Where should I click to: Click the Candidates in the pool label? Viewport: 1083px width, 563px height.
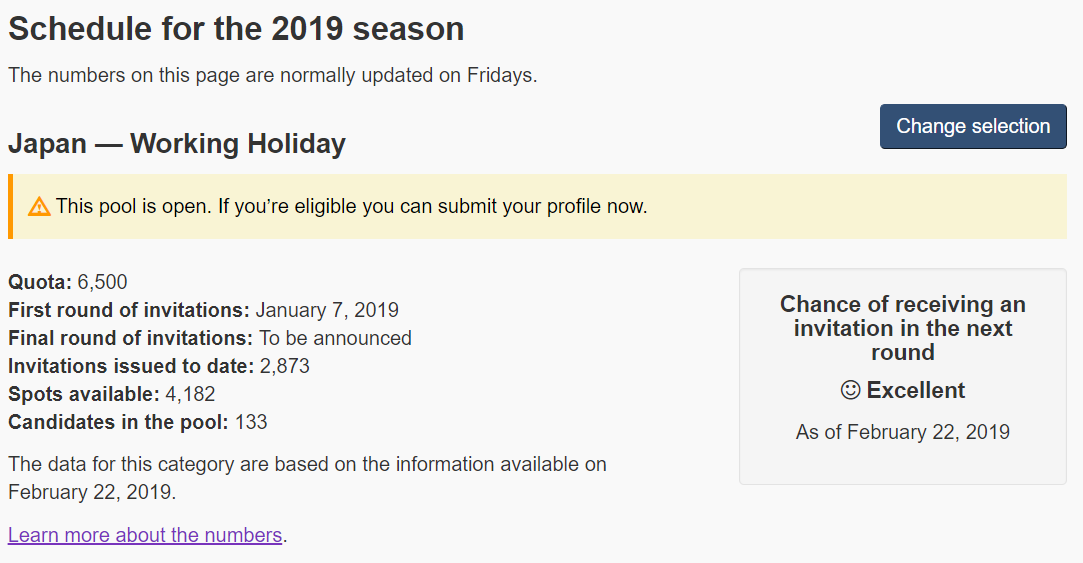click(x=118, y=422)
